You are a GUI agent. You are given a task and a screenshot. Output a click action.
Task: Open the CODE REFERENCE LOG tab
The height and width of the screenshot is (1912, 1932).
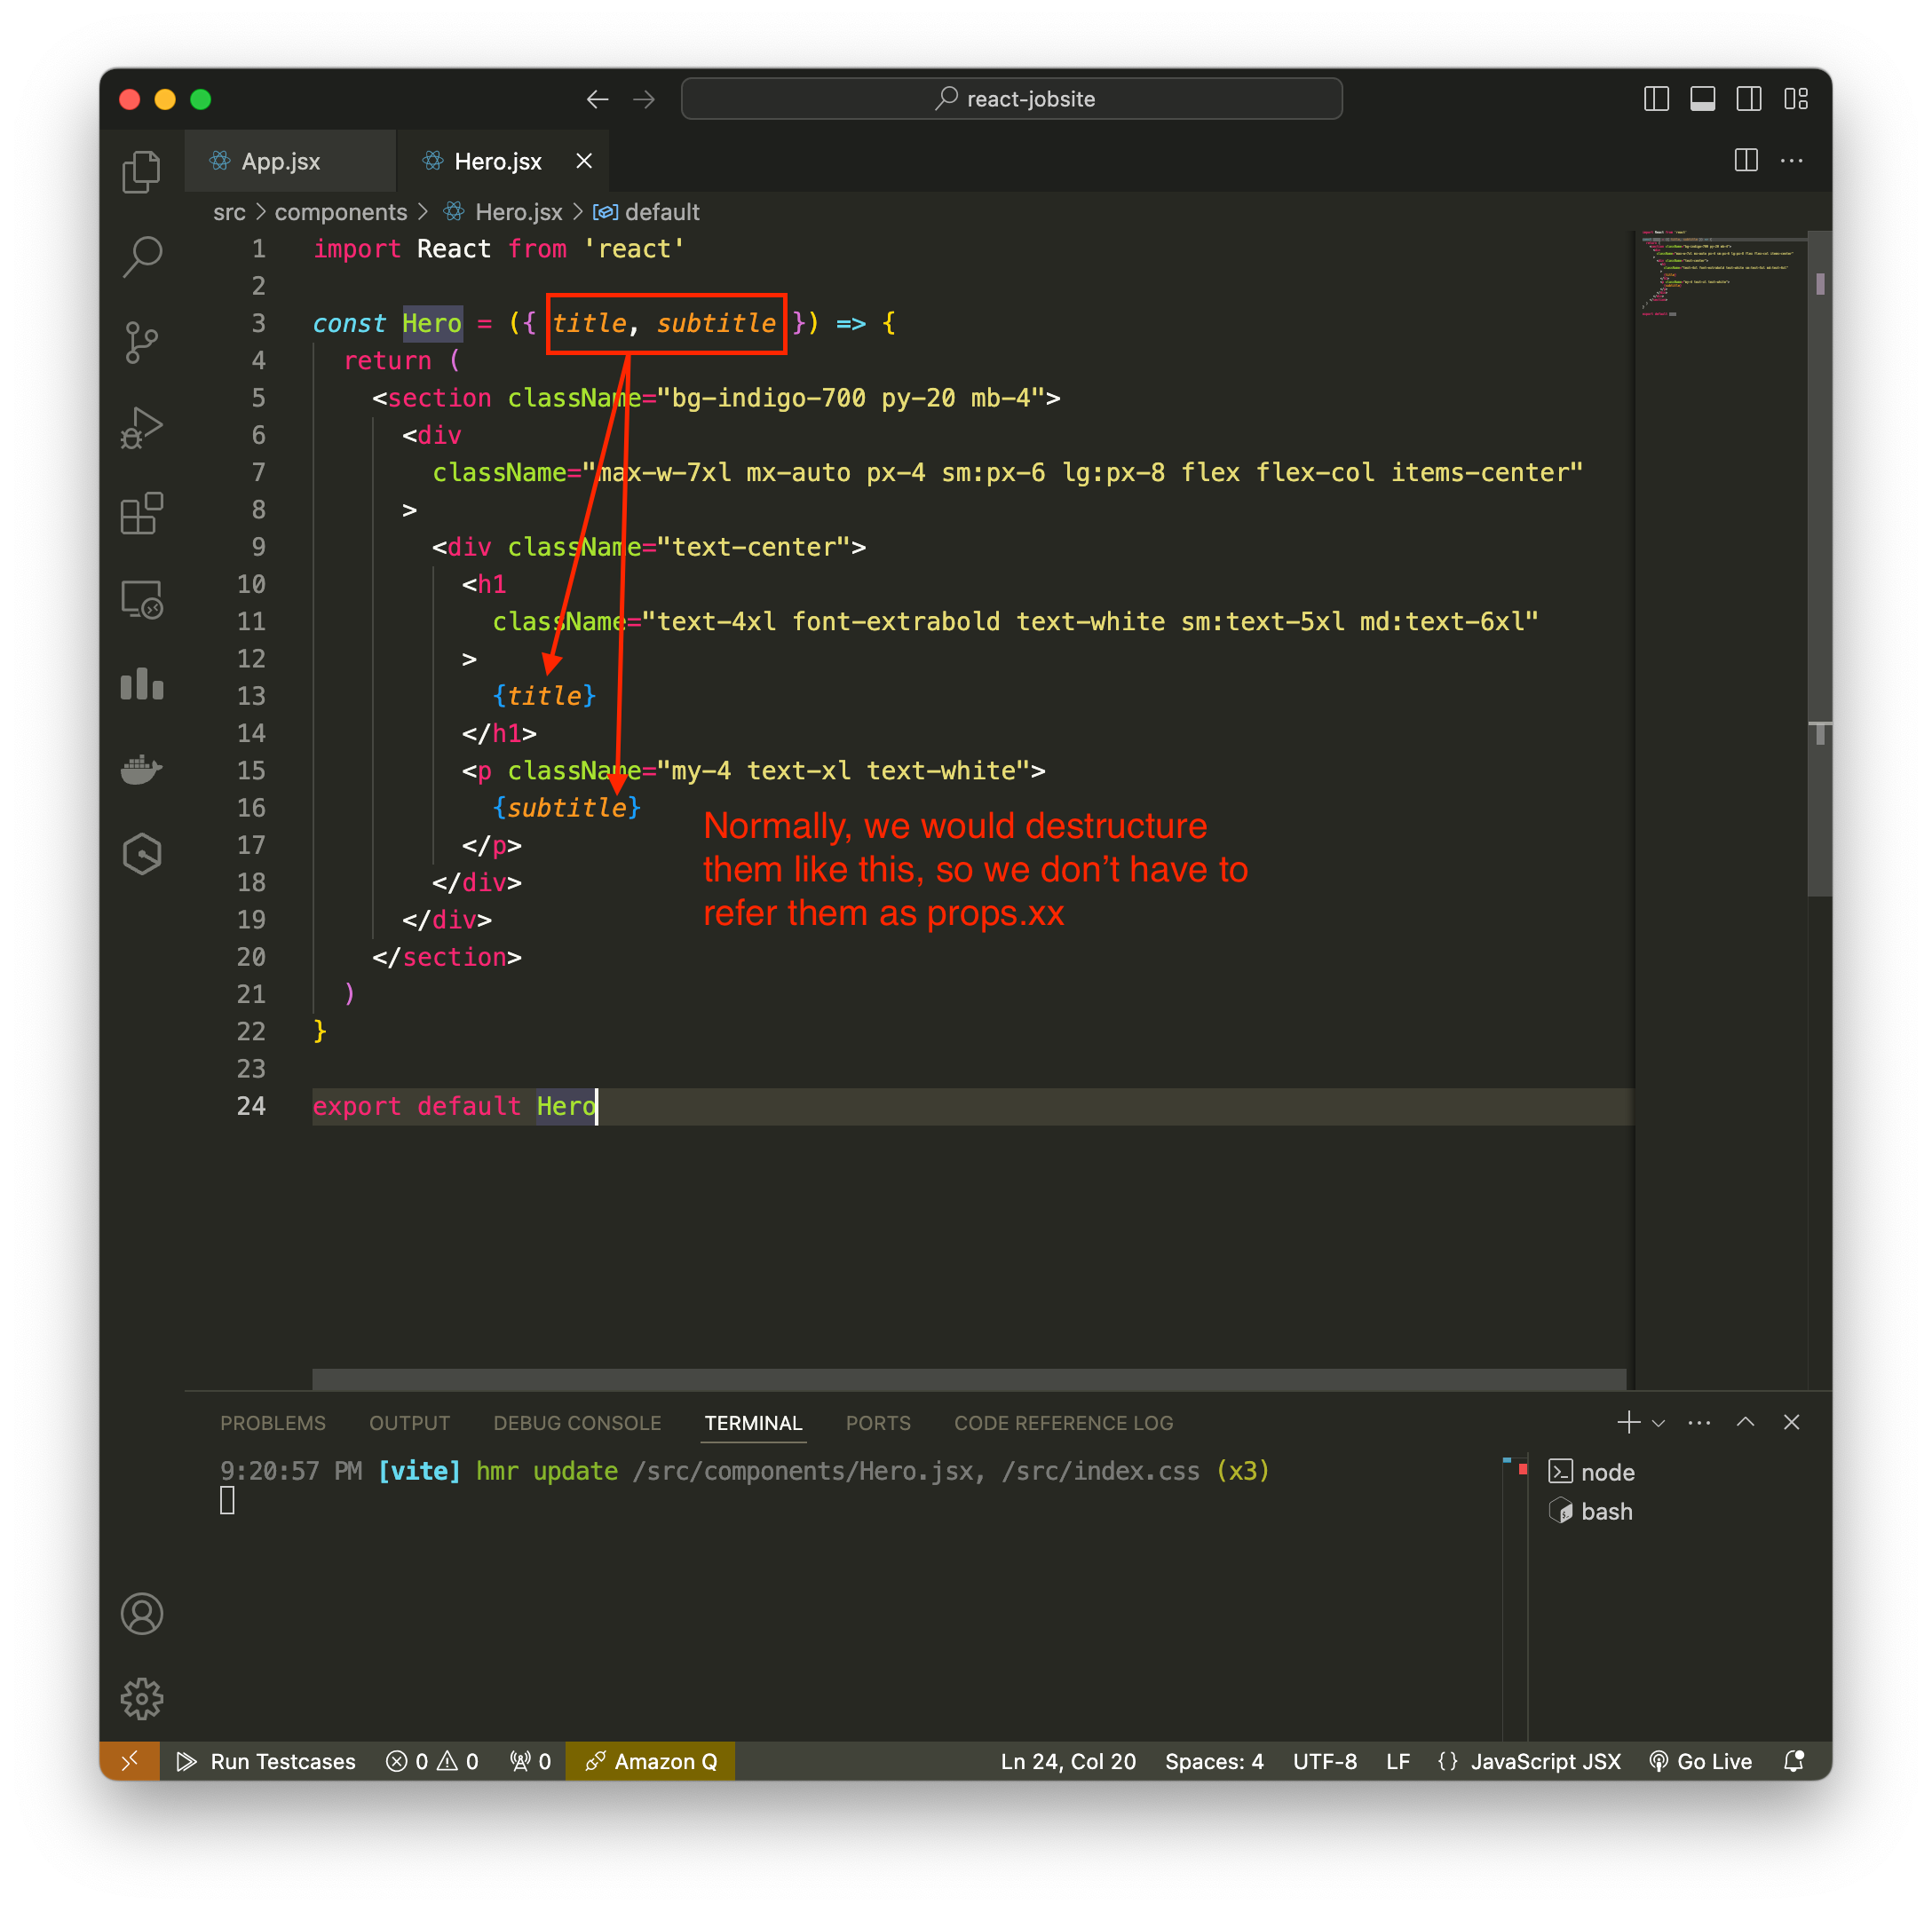1064,1423
